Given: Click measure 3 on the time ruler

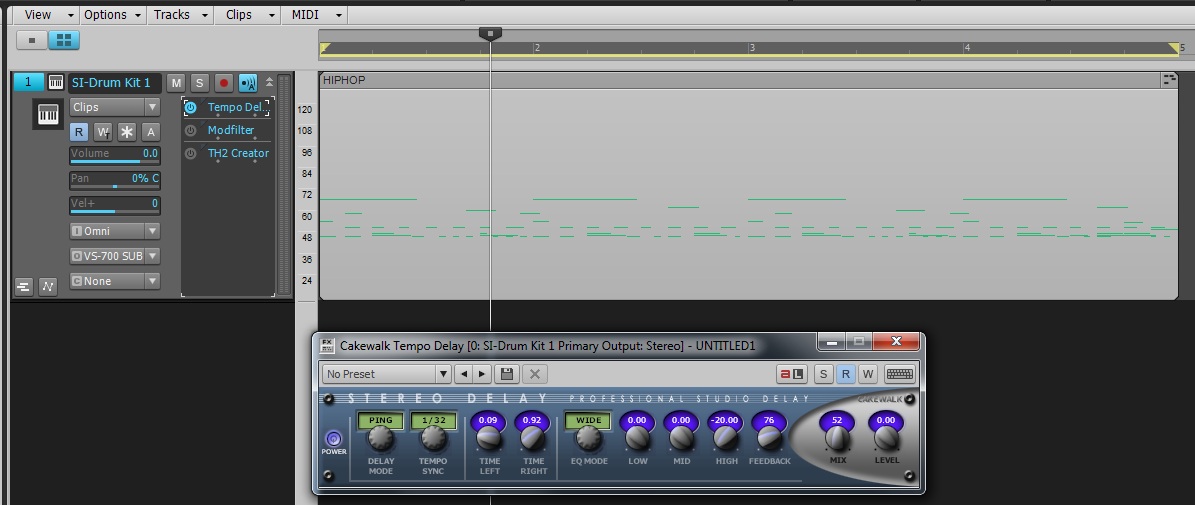Looking at the screenshot, I should [752, 48].
